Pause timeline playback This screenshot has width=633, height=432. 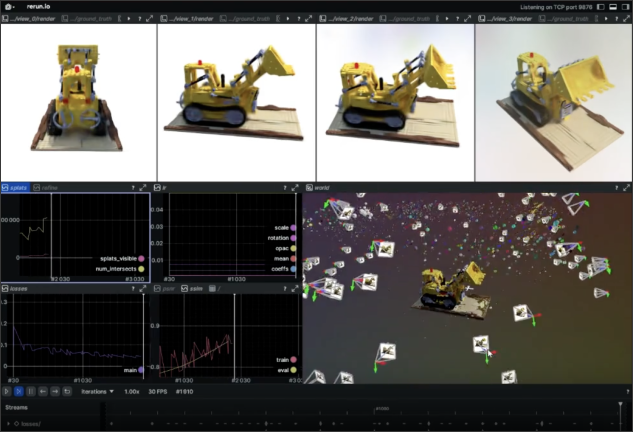click(31, 391)
